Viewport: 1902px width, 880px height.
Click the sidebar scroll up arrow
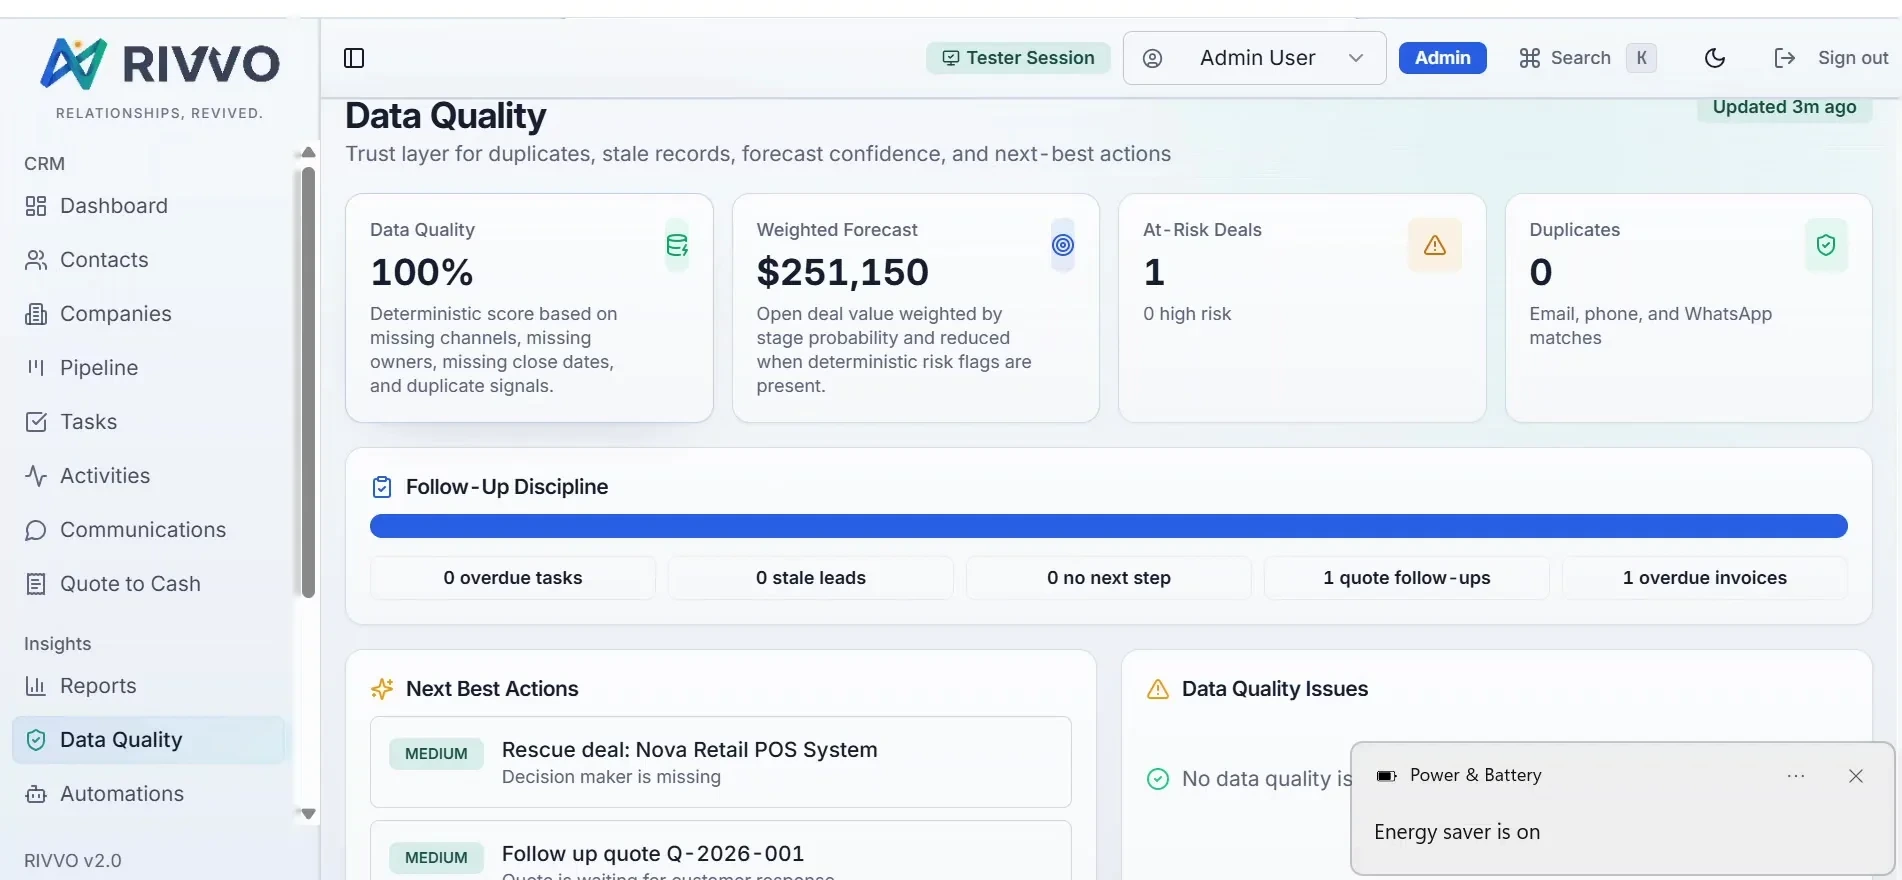pos(308,152)
